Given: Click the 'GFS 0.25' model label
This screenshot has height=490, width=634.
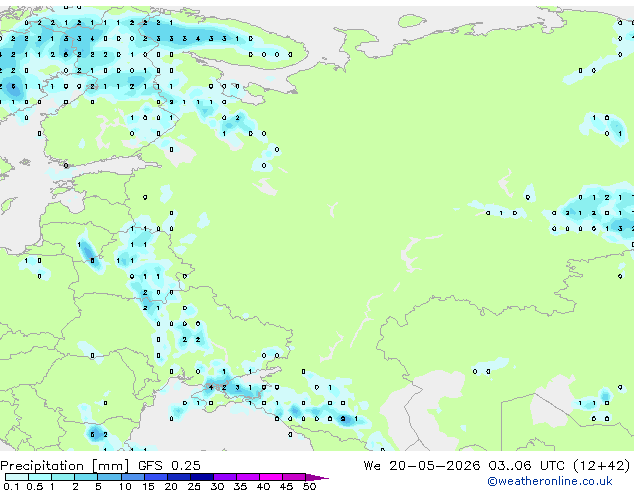Looking at the screenshot, I should tap(169, 466).
